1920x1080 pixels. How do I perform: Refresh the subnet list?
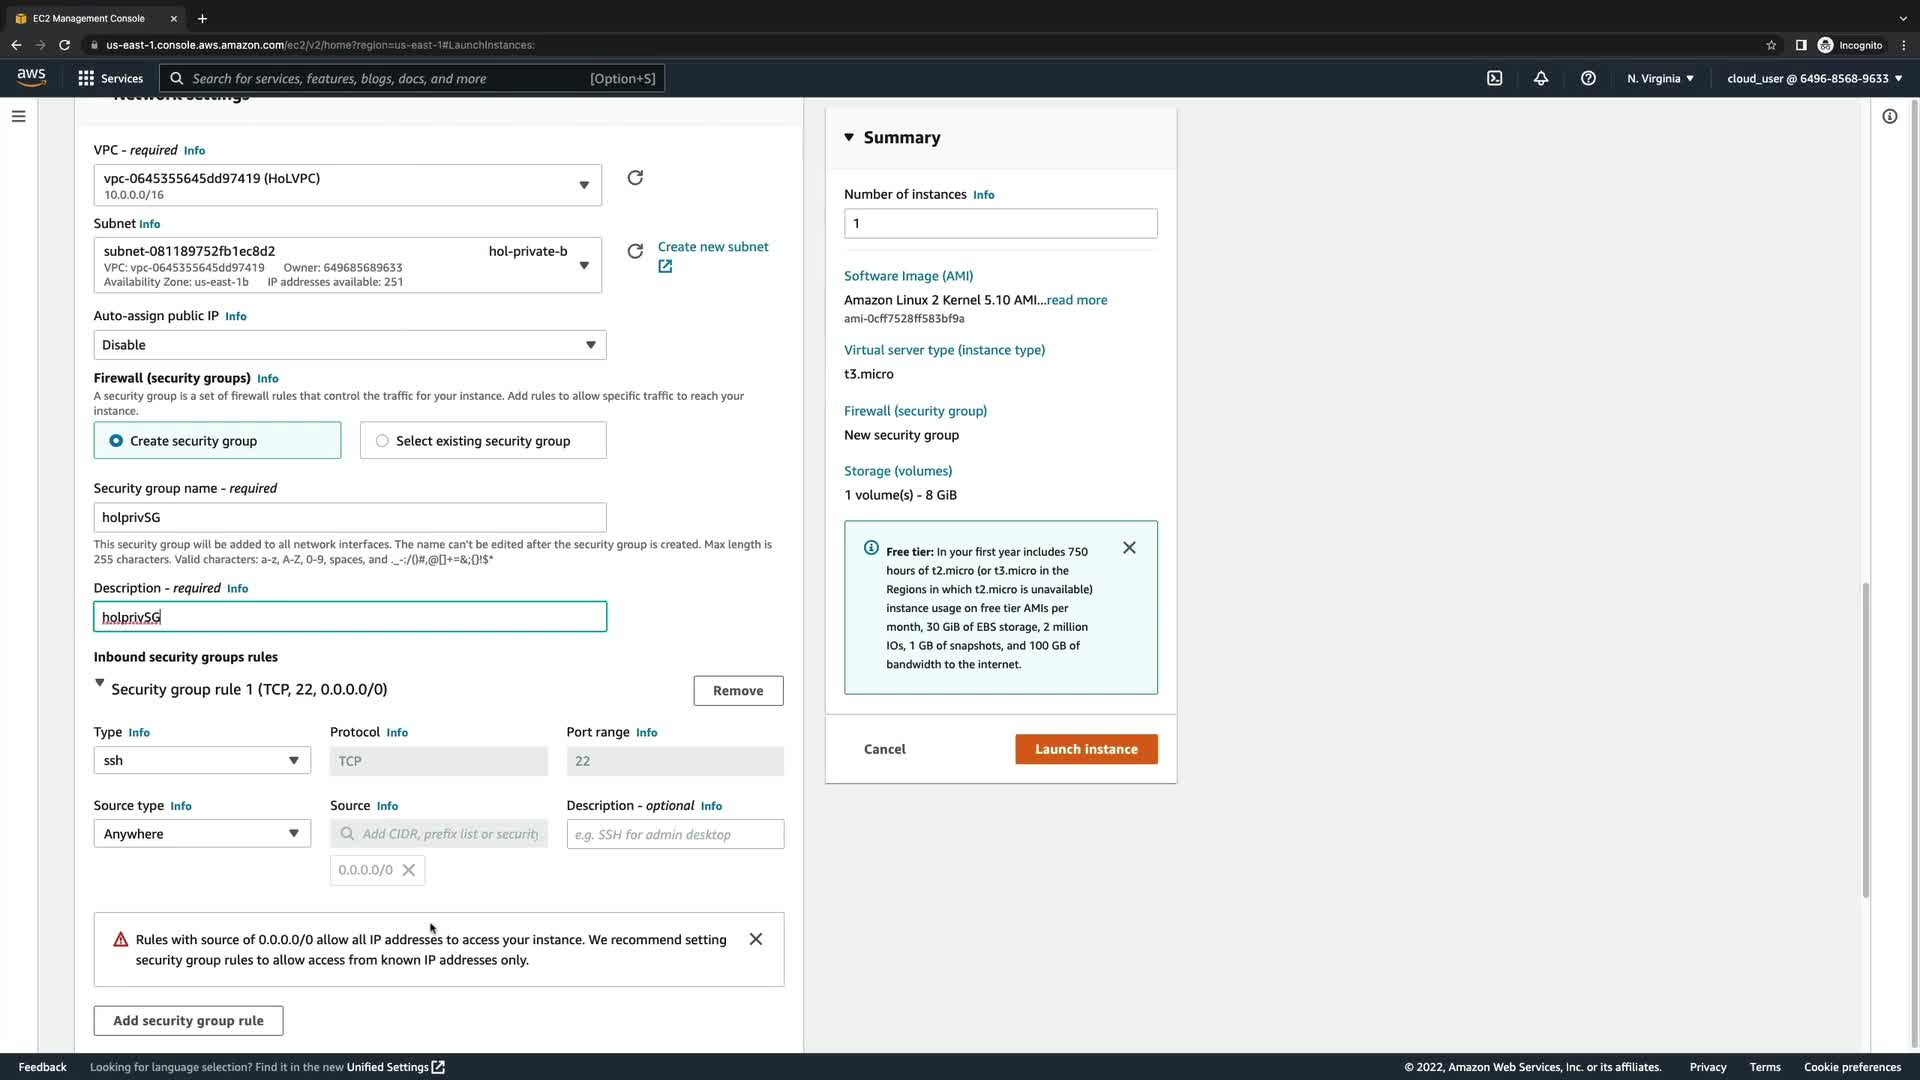pyautogui.click(x=635, y=251)
